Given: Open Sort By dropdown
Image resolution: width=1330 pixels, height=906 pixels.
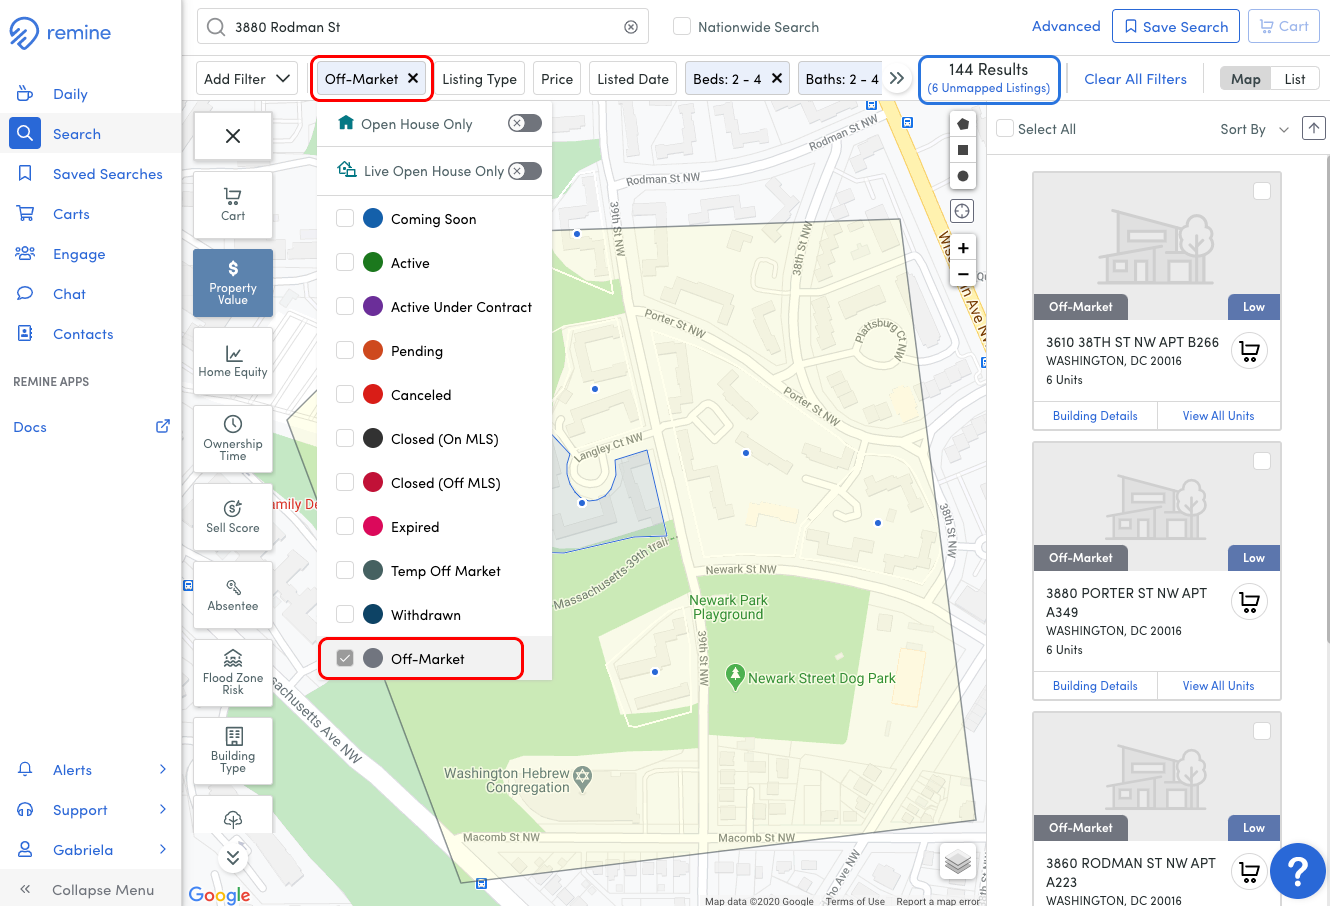Looking at the screenshot, I should click(1254, 129).
